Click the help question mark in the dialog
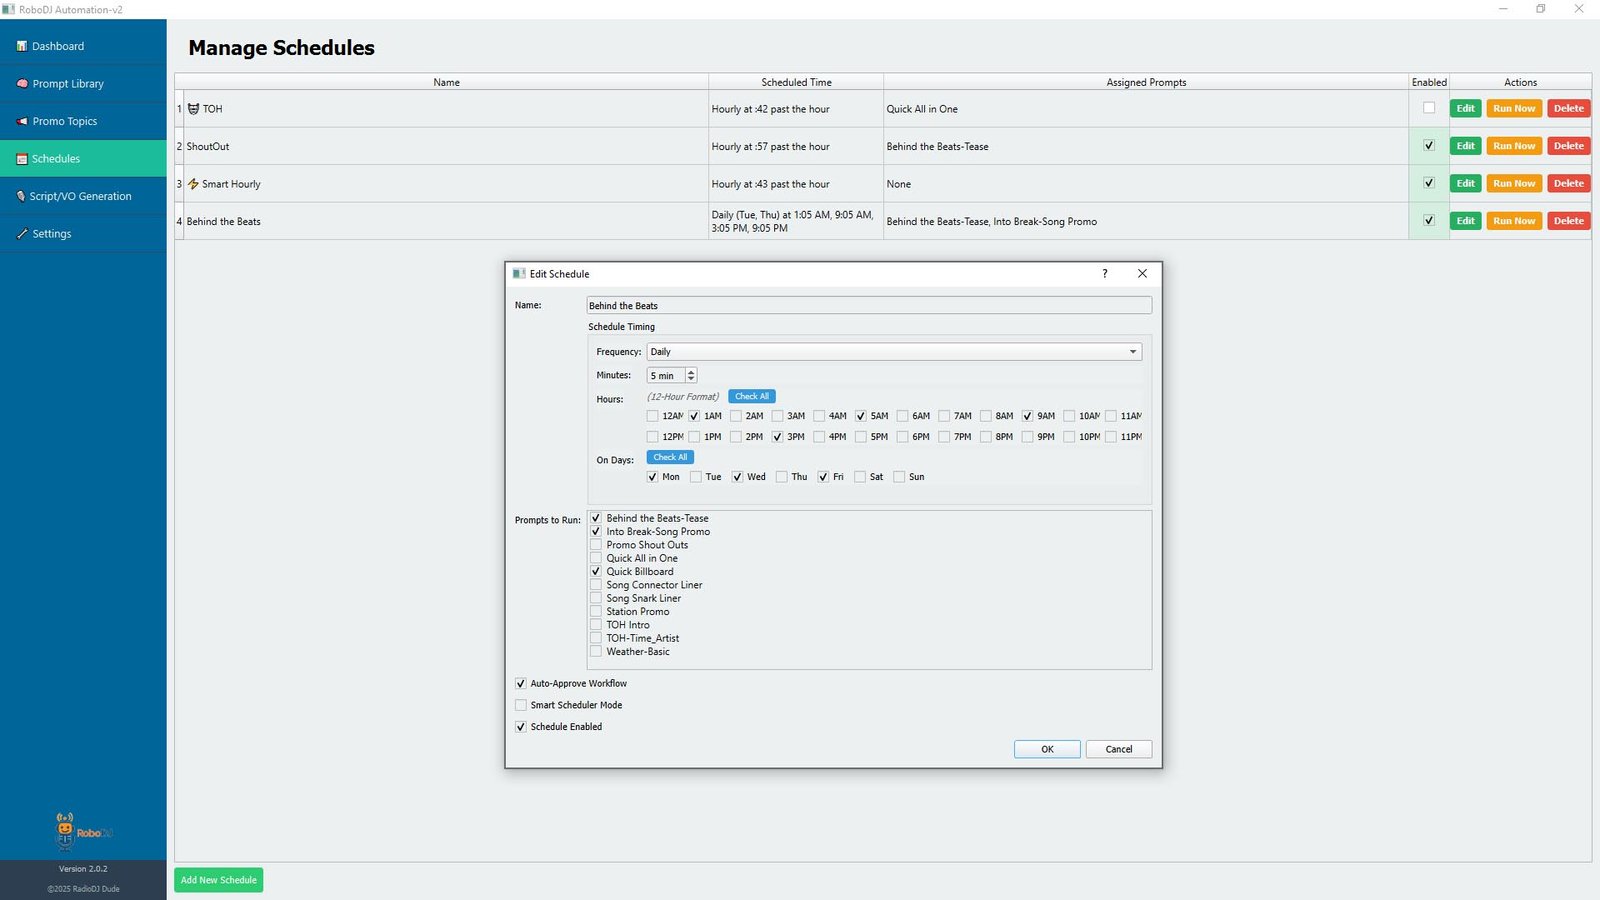The image size is (1600, 900). [x=1105, y=274]
